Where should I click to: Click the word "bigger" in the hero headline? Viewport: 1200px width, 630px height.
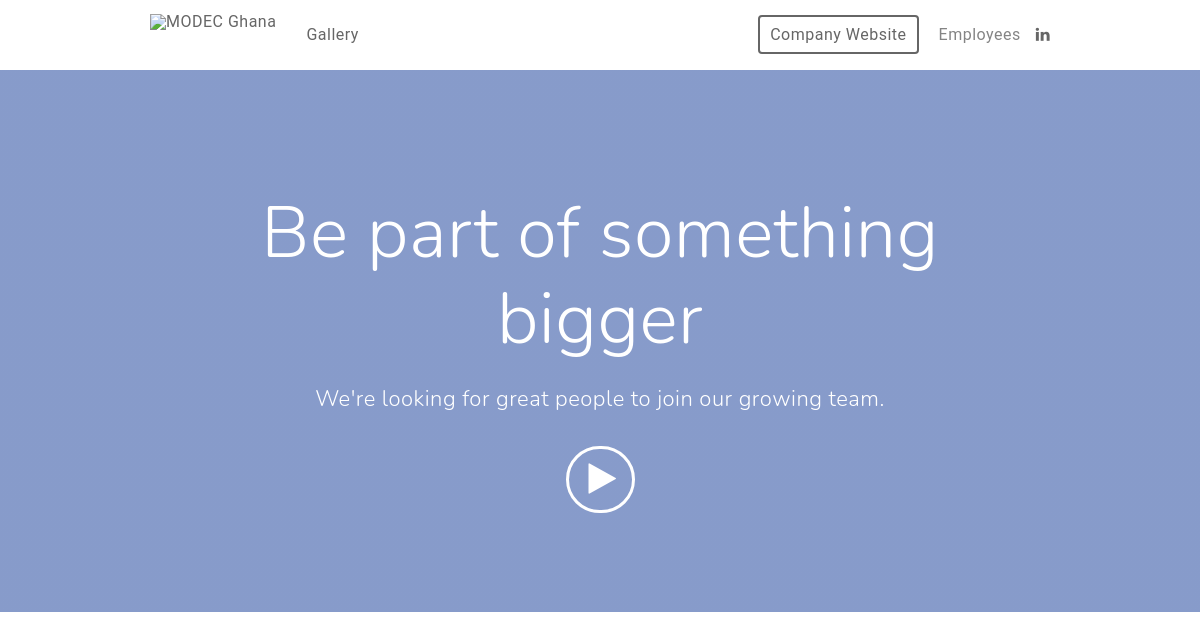click(600, 322)
